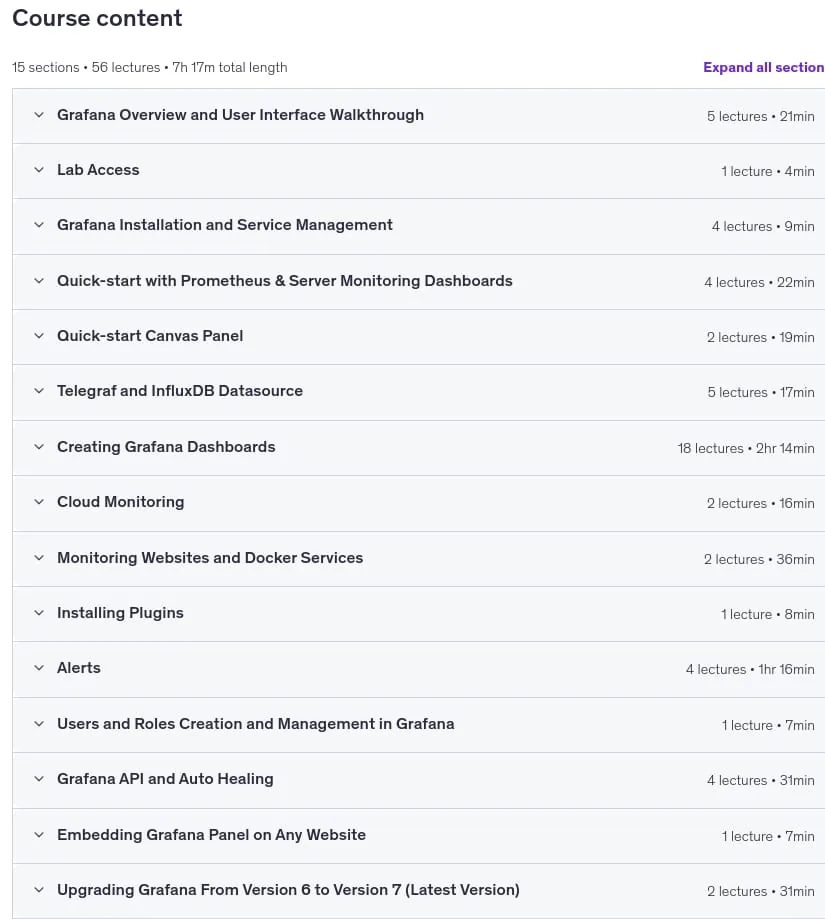
Task: Click '4 lectures • 9min' summary
Action: pyautogui.click(x=763, y=226)
